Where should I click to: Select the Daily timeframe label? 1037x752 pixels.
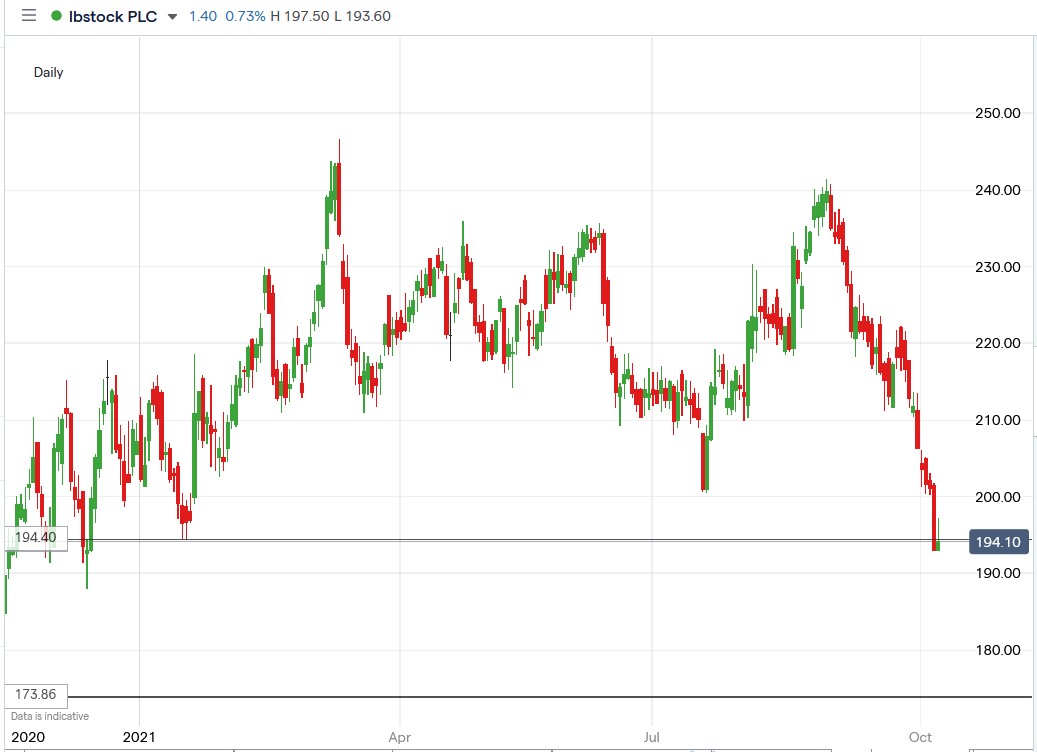(x=48, y=73)
